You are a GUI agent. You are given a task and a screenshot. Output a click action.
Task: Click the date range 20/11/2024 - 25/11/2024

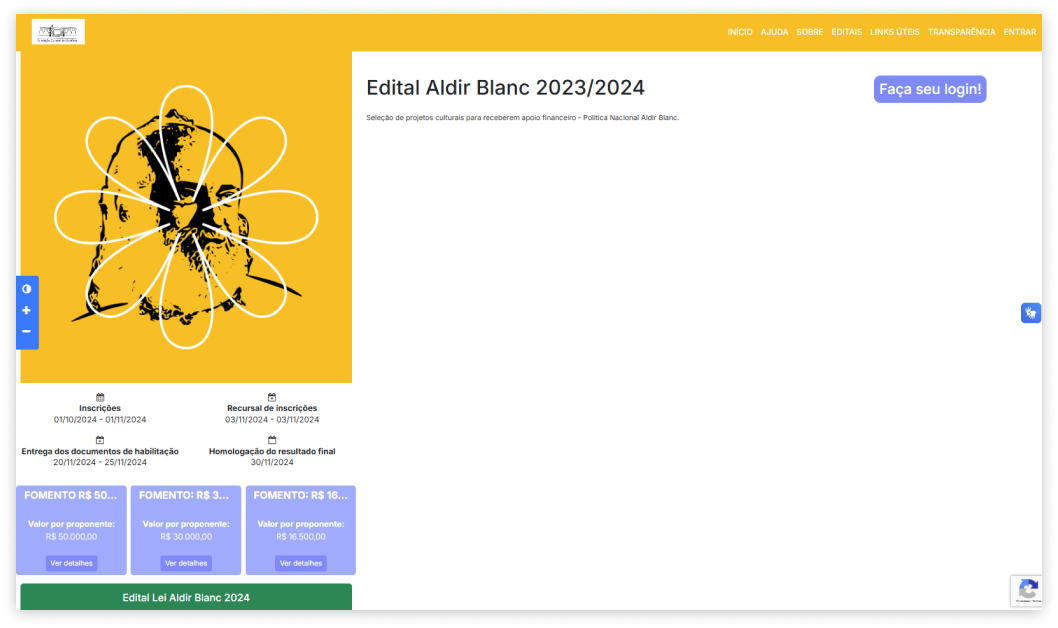(x=100, y=462)
